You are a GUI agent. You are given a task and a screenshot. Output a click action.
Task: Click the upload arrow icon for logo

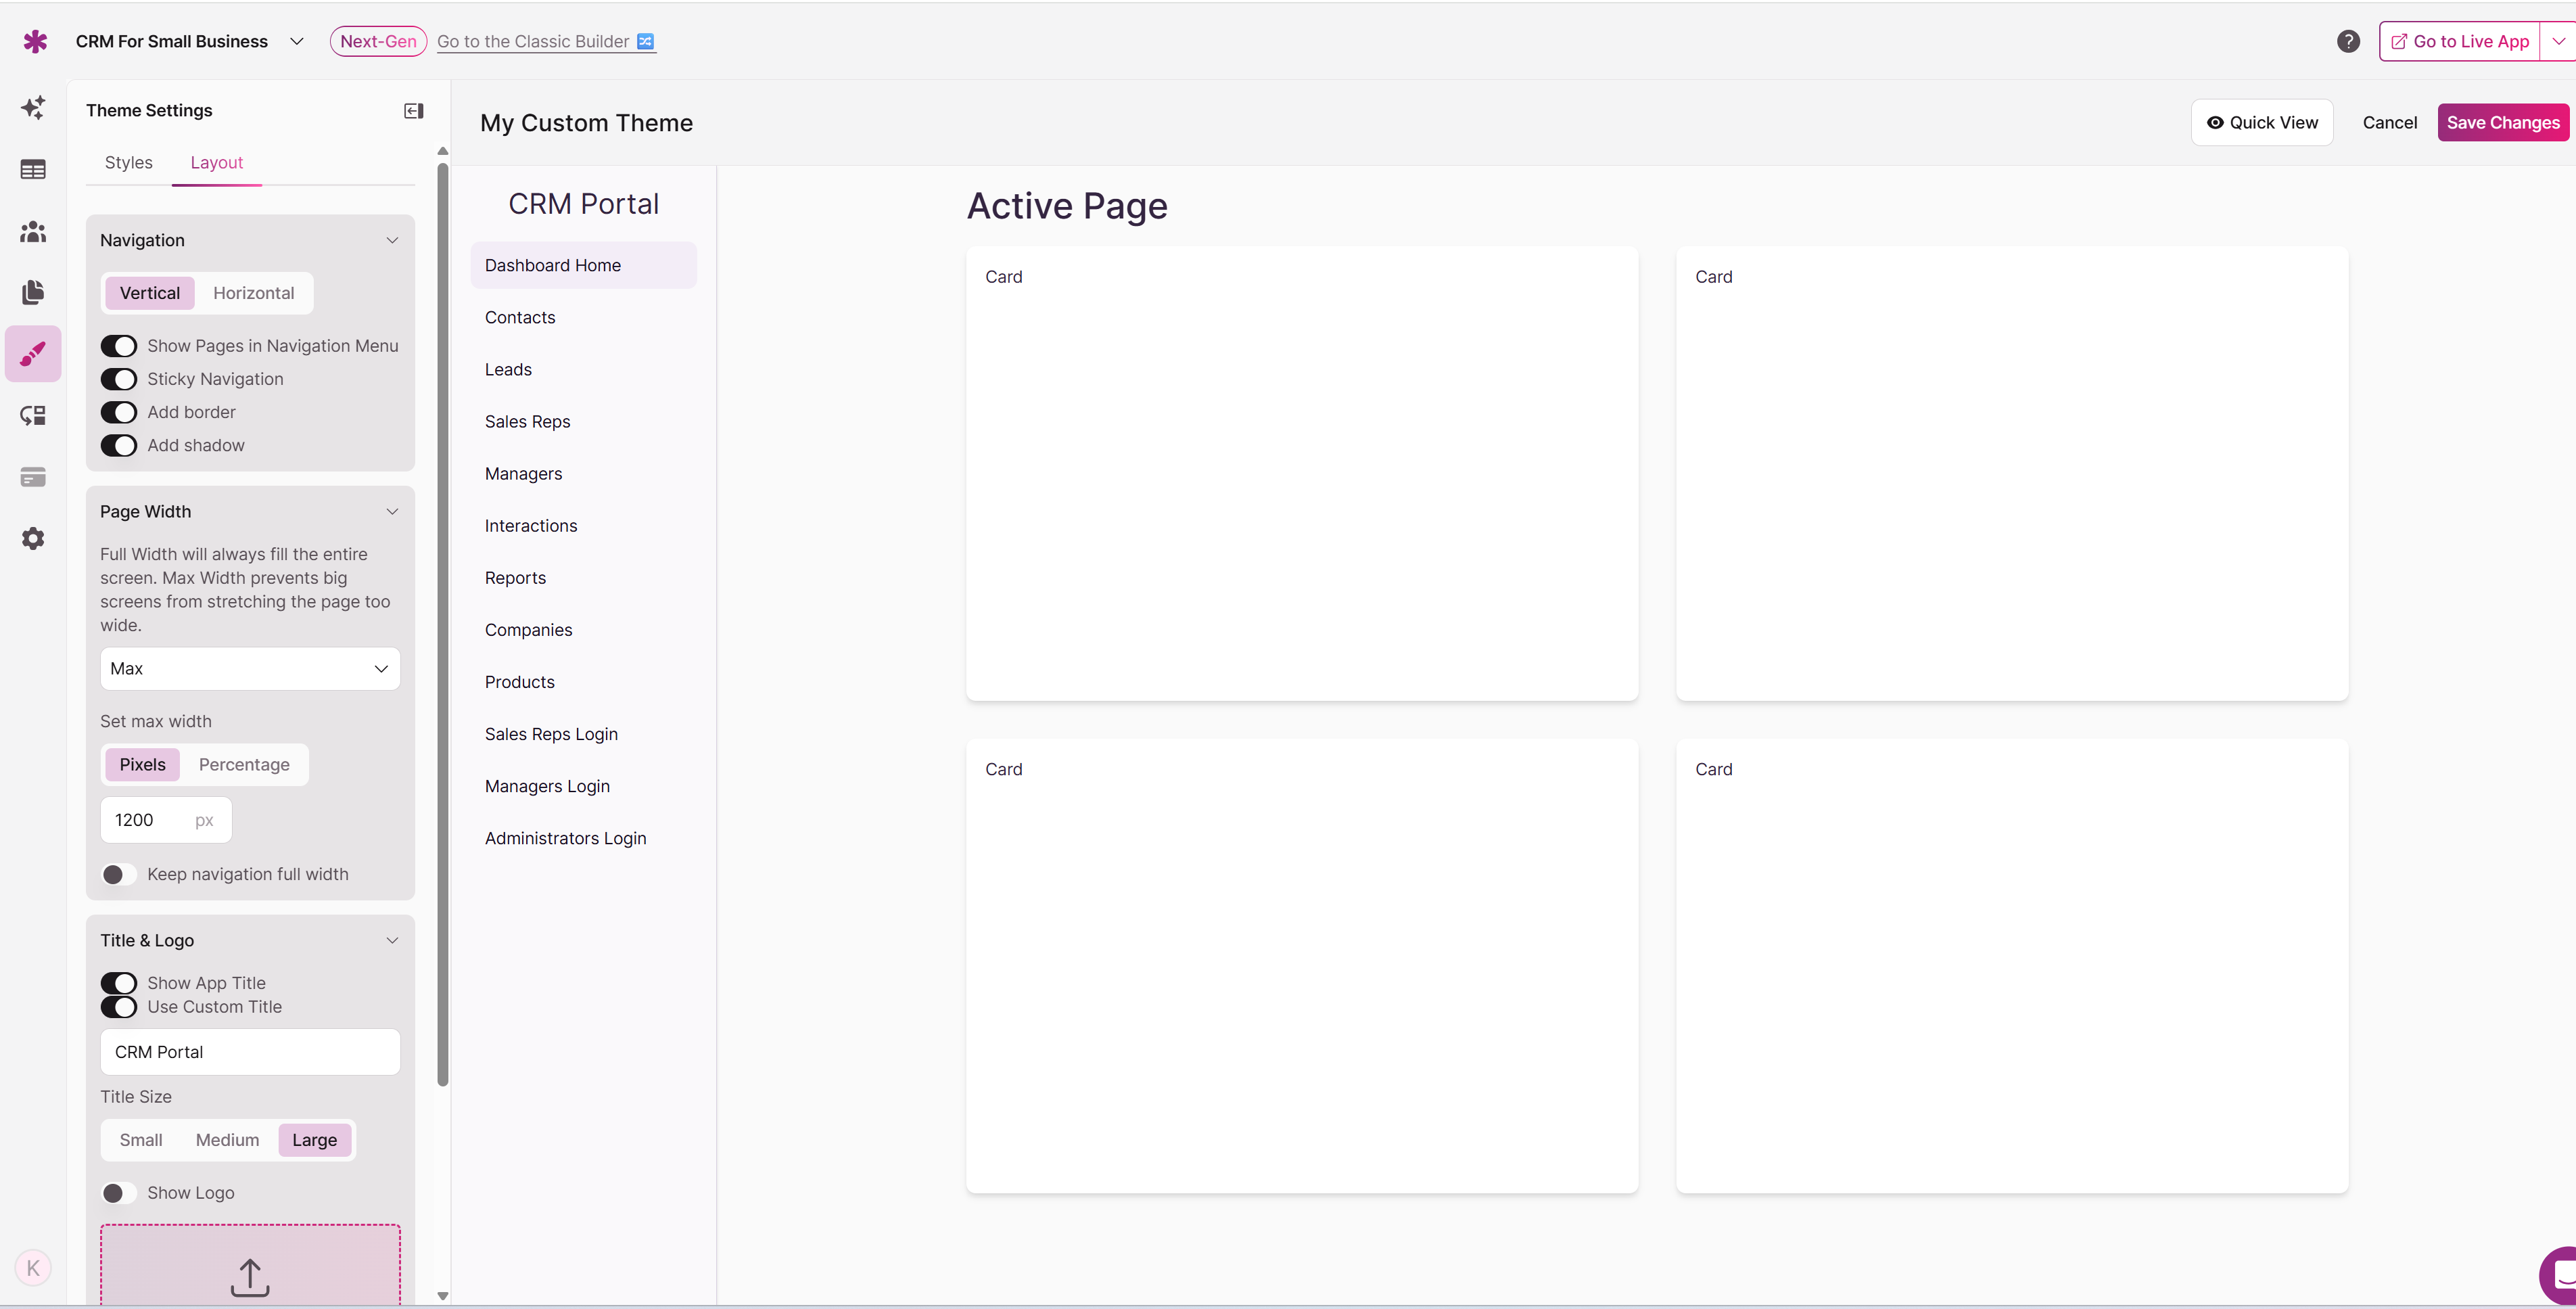[x=250, y=1277]
